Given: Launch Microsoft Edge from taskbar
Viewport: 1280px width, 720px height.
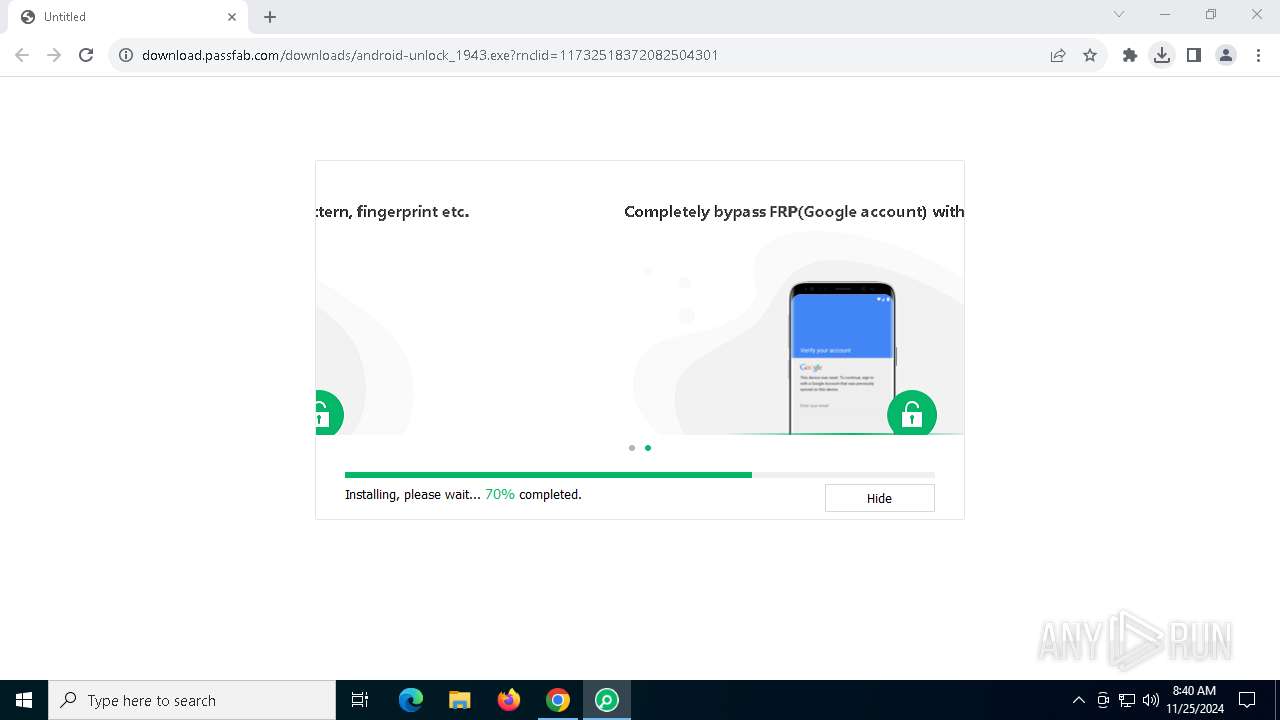Looking at the screenshot, I should pos(411,700).
